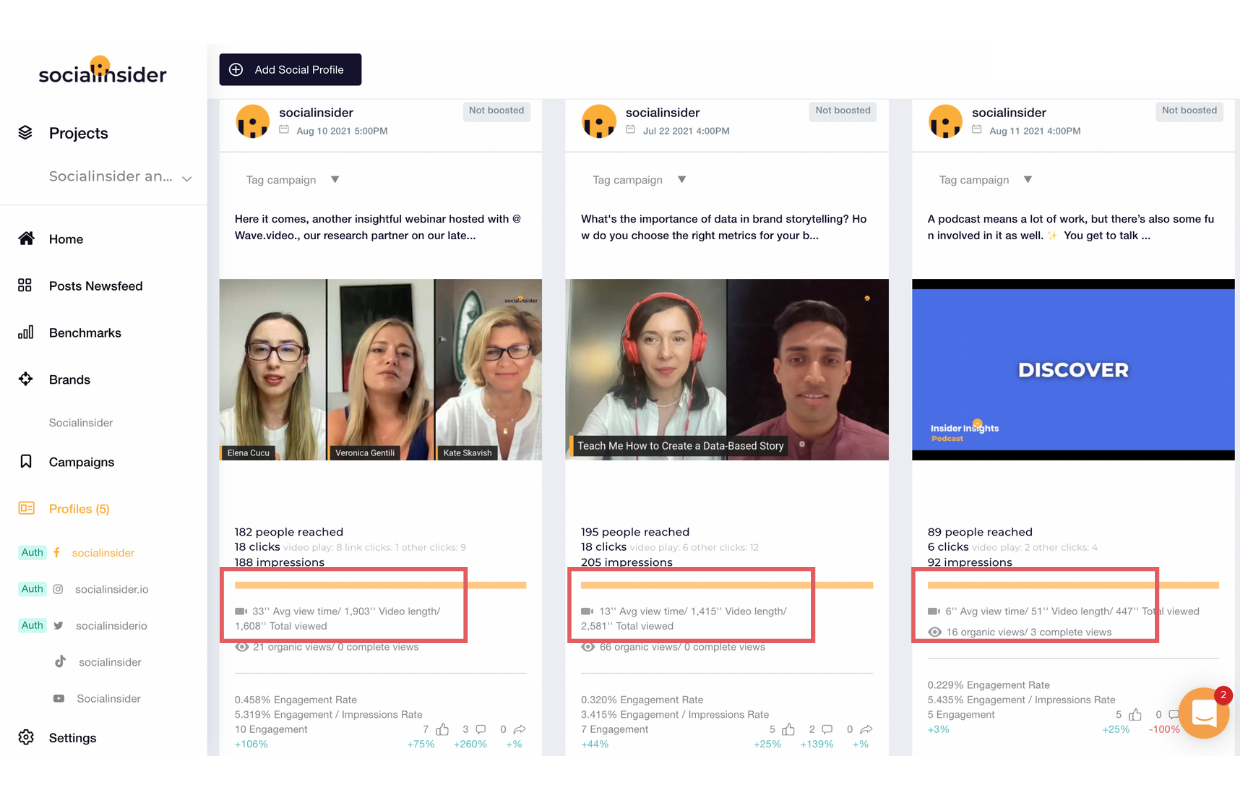Click the post text starting 'What's the importance of data'
This screenshot has height=800, width=1240.
(x=724, y=228)
